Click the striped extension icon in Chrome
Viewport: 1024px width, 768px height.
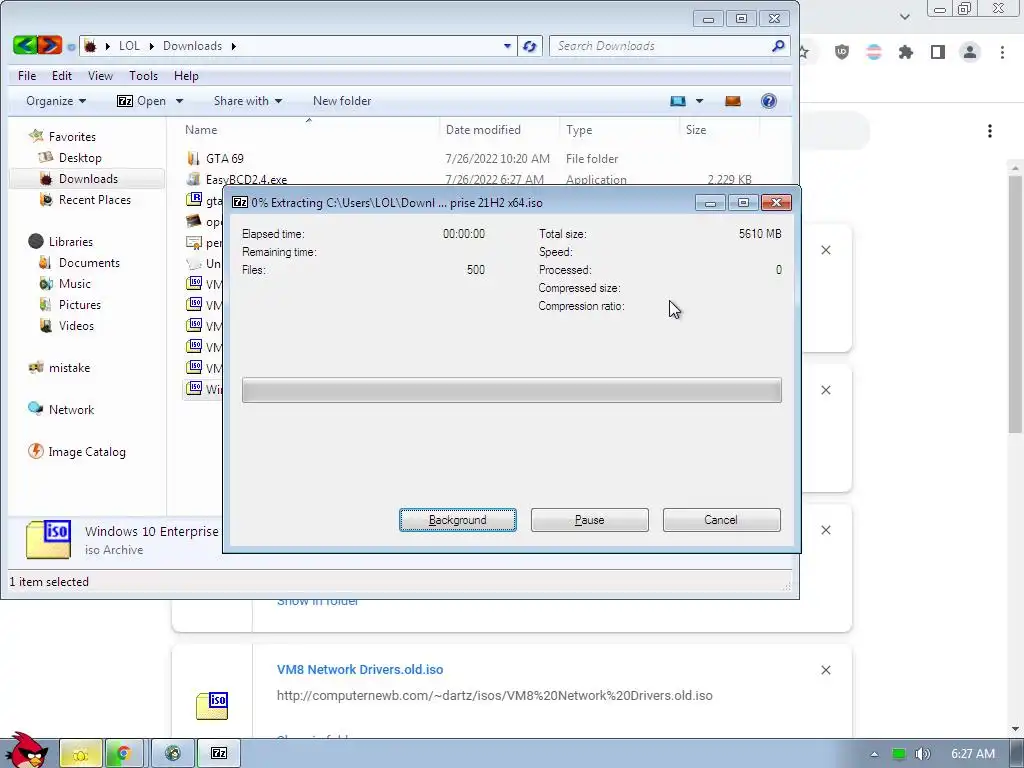point(874,52)
